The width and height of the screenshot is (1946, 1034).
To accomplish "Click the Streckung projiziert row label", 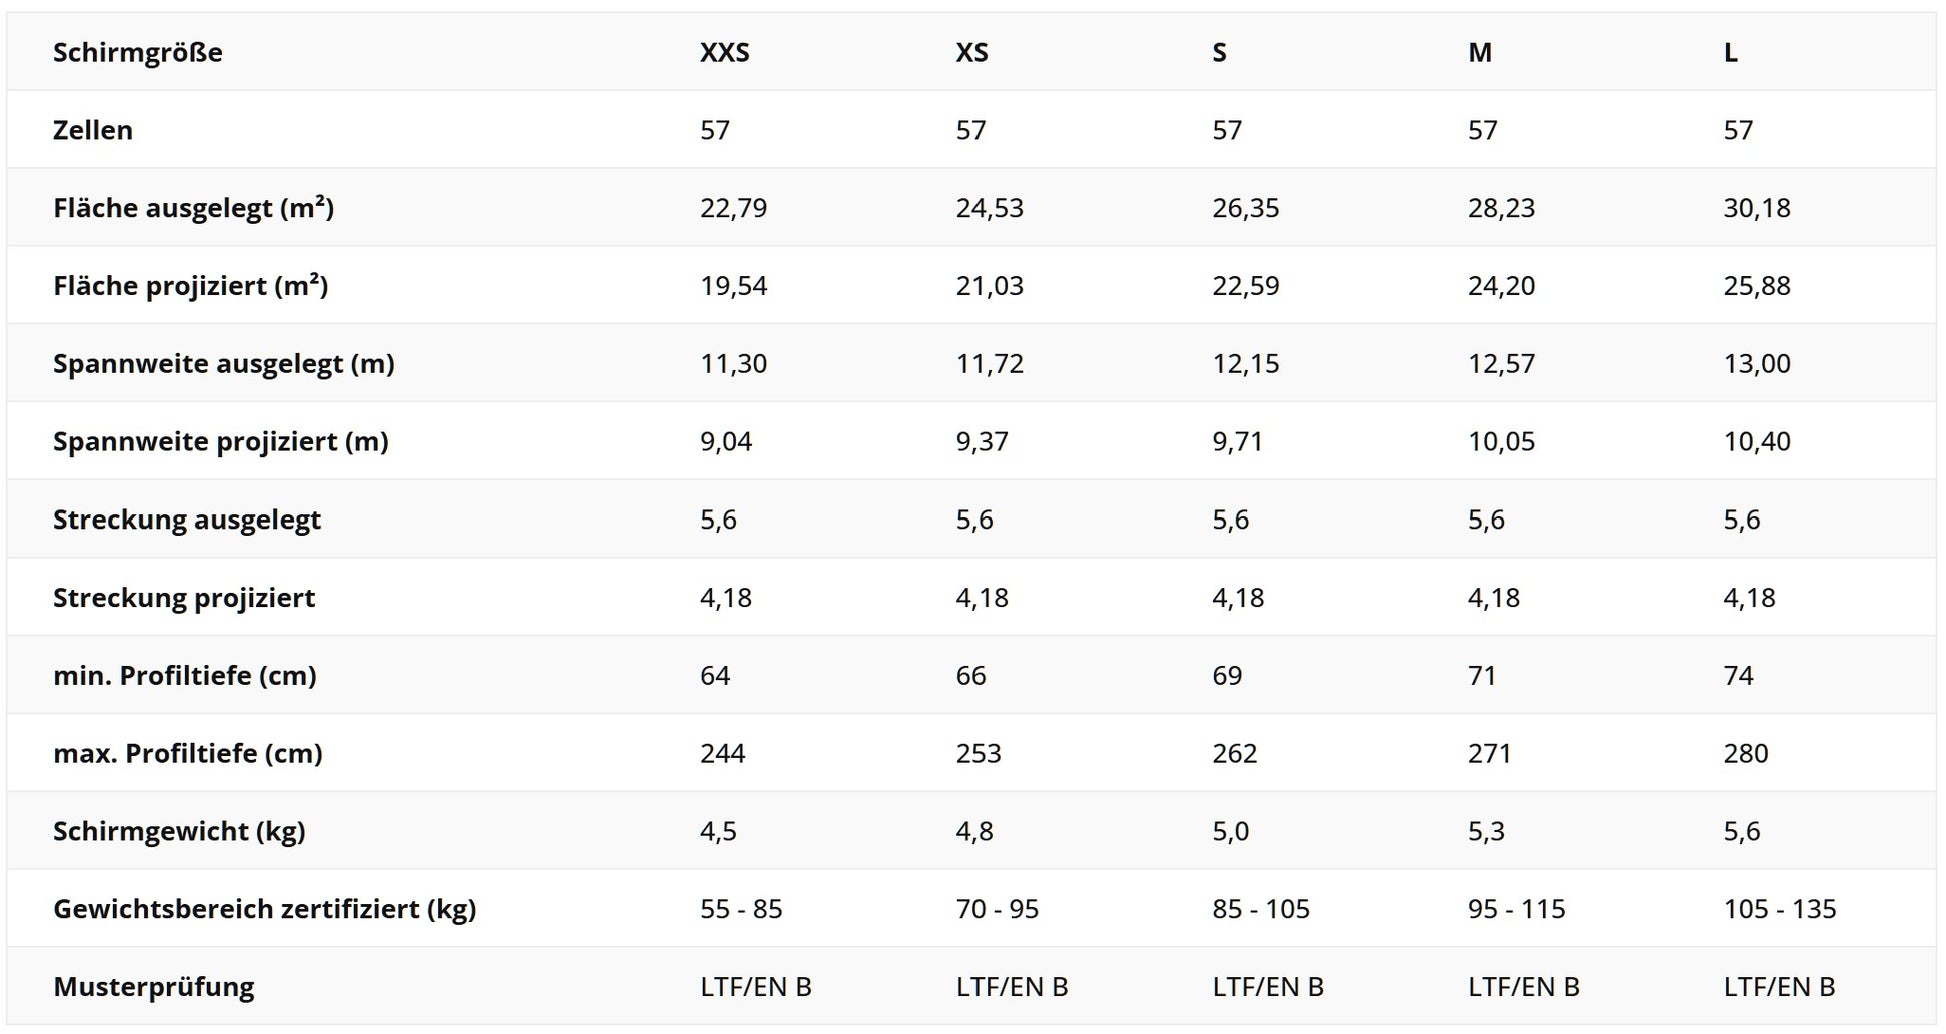I will [184, 598].
